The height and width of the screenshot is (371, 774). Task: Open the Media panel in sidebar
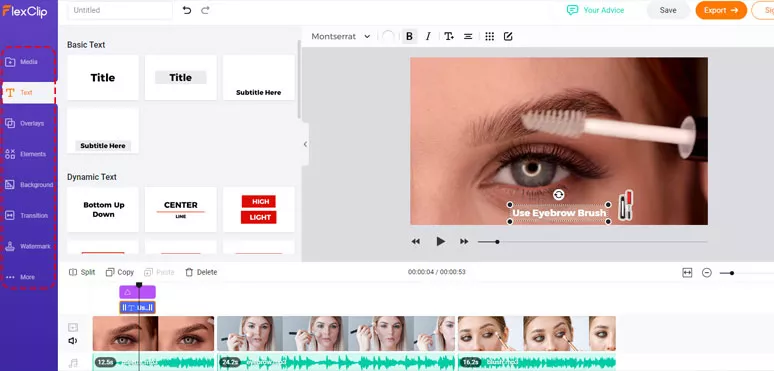(x=28, y=62)
